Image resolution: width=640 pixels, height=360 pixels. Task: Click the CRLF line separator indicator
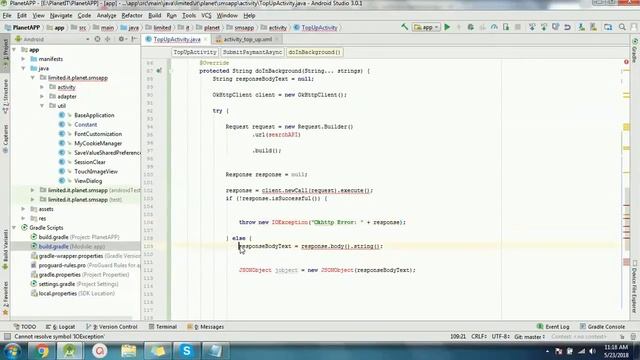pos(479,337)
